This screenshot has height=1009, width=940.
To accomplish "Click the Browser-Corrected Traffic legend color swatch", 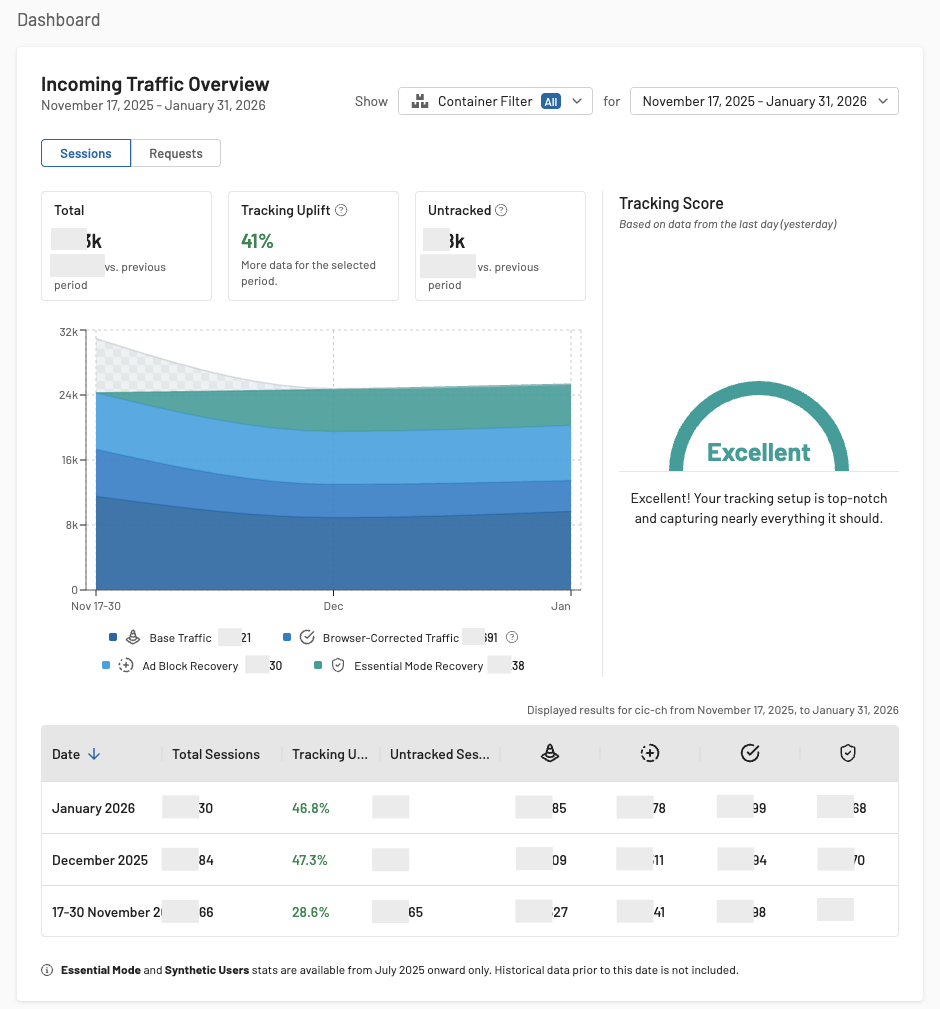I will [288, 638].
